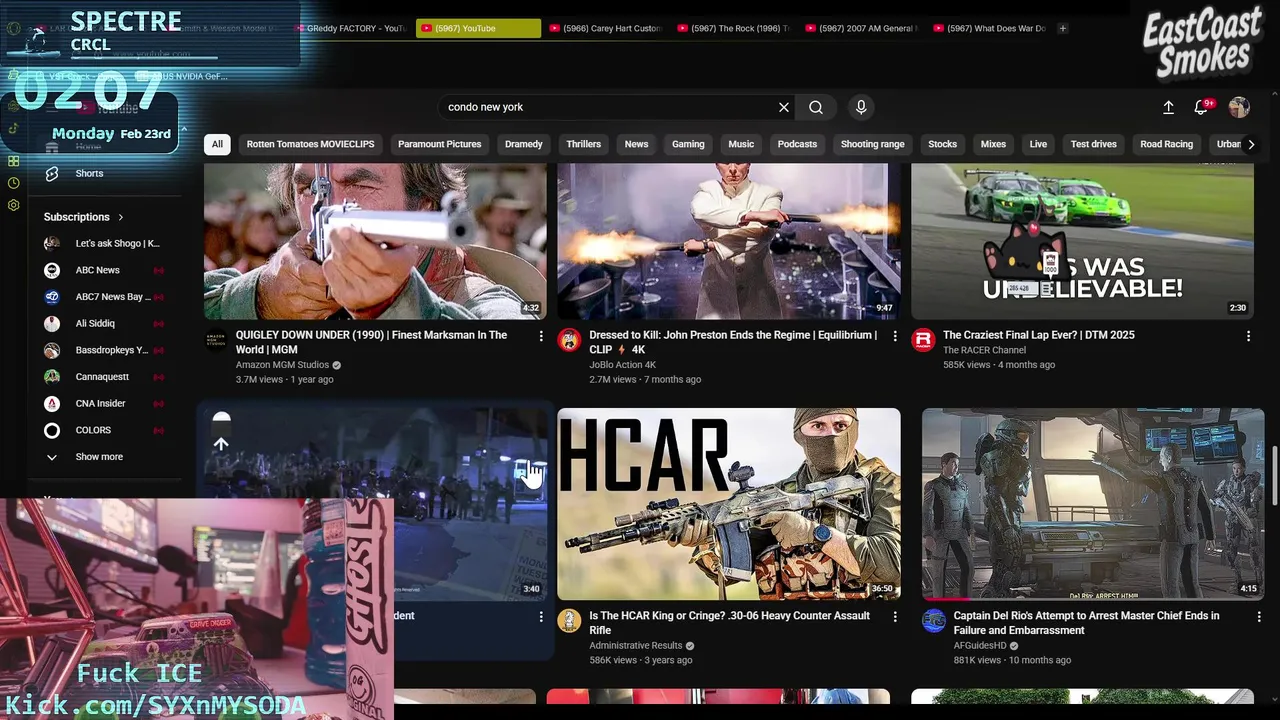Open the Captain Del Rio video title
This screenshot has width=1280, height=720.
click(x=1086, y=623)
